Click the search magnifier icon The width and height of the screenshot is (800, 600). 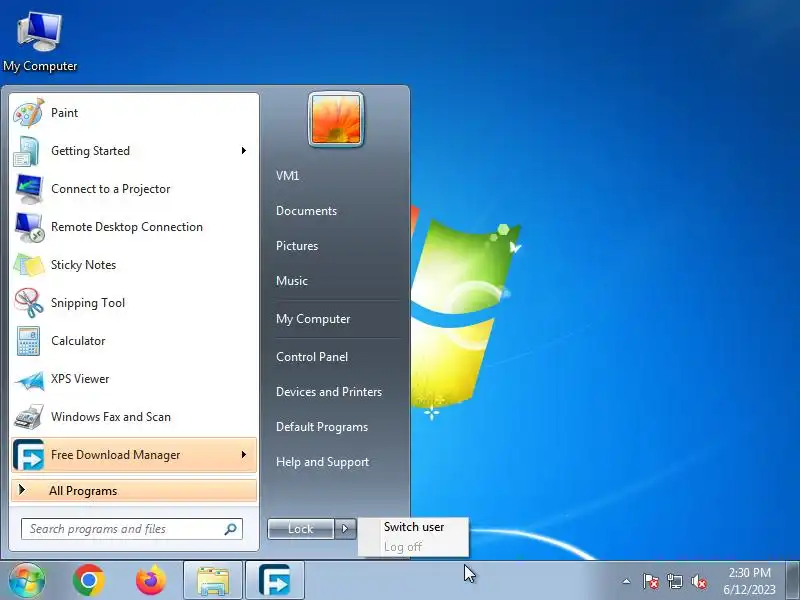click(231, 529)
